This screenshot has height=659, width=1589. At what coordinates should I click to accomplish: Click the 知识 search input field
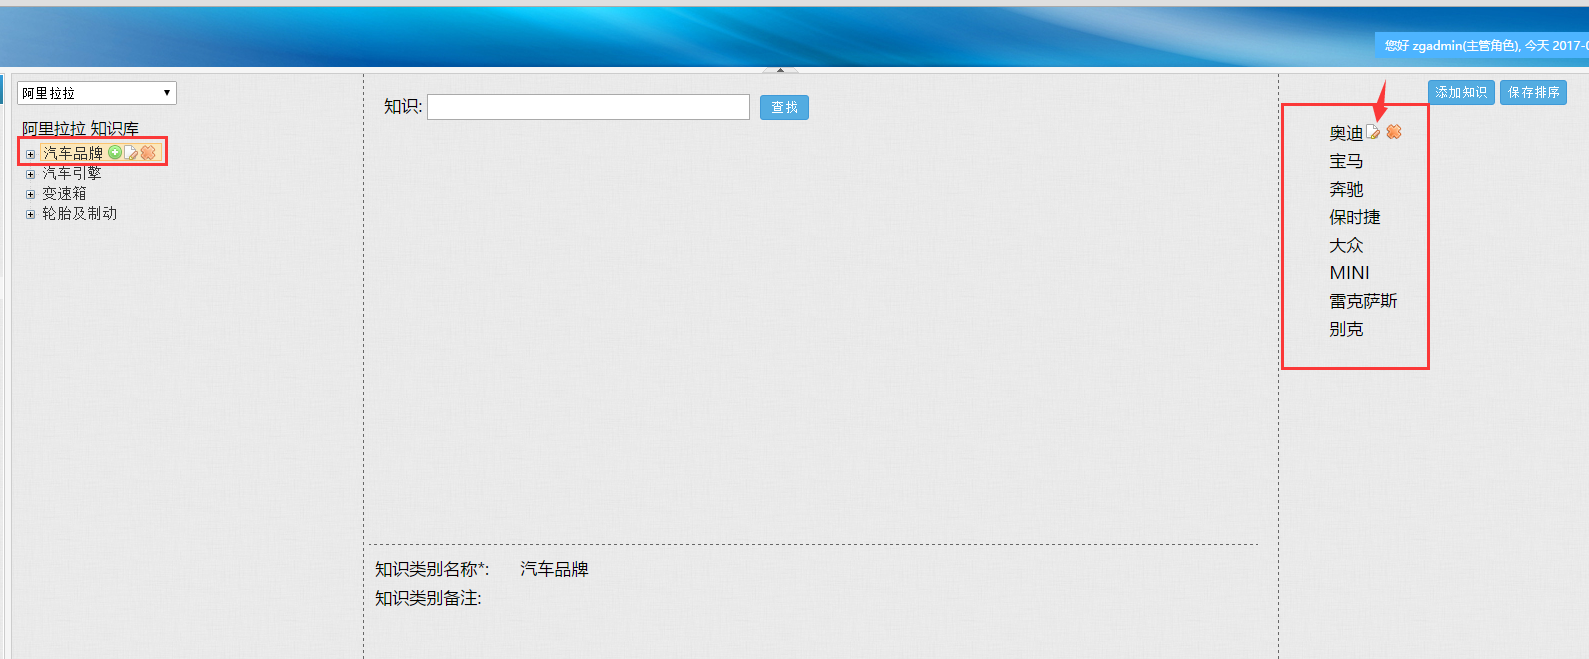(588, 107)
